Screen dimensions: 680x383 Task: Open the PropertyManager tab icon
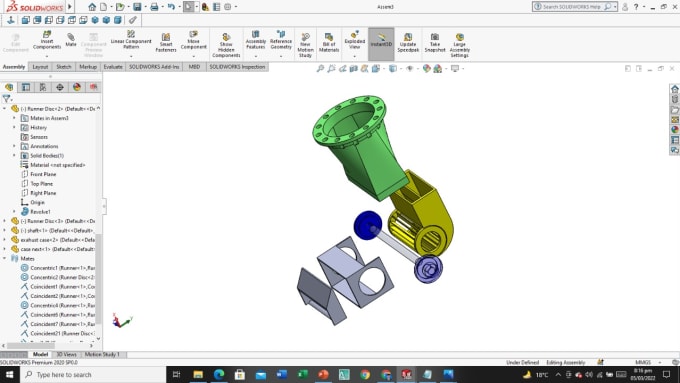click(26, 87)
